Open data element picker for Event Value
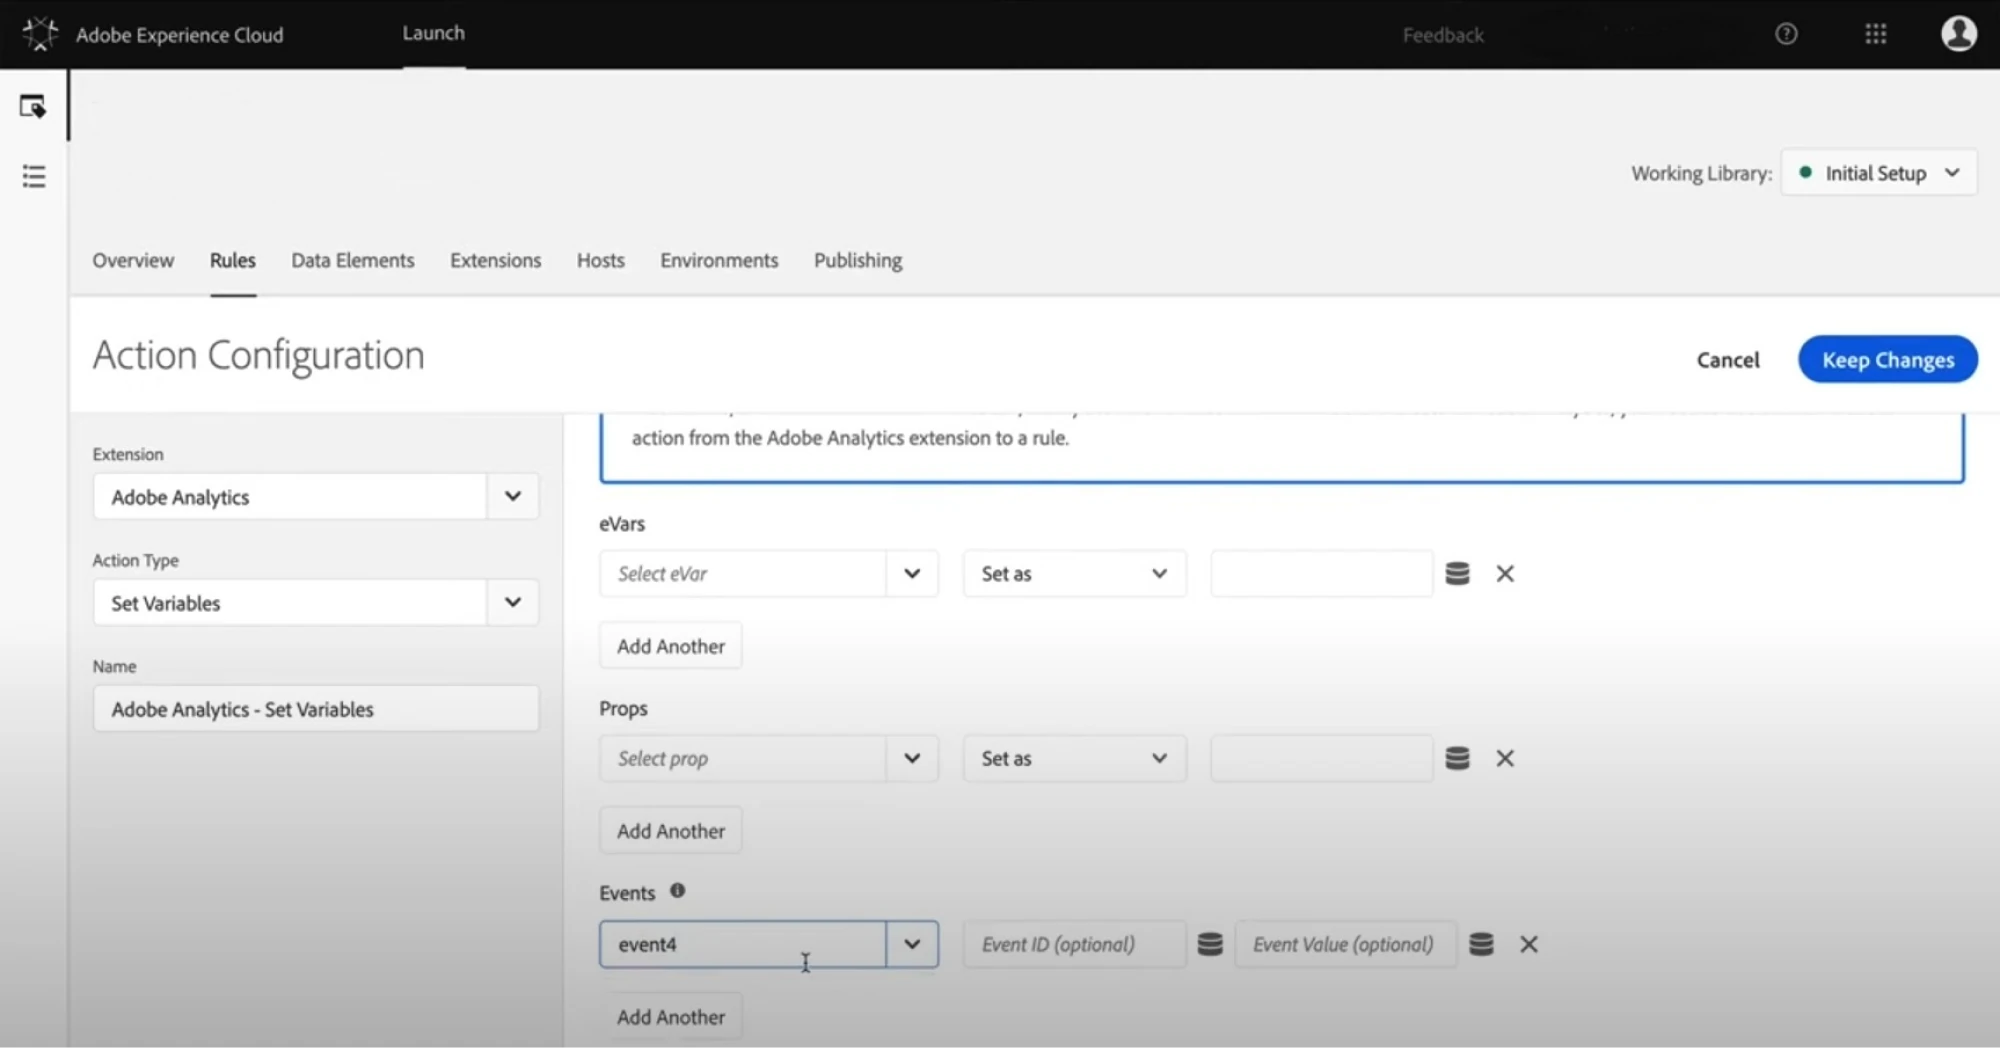The image size is (2000, 1048). point(1481,944)
